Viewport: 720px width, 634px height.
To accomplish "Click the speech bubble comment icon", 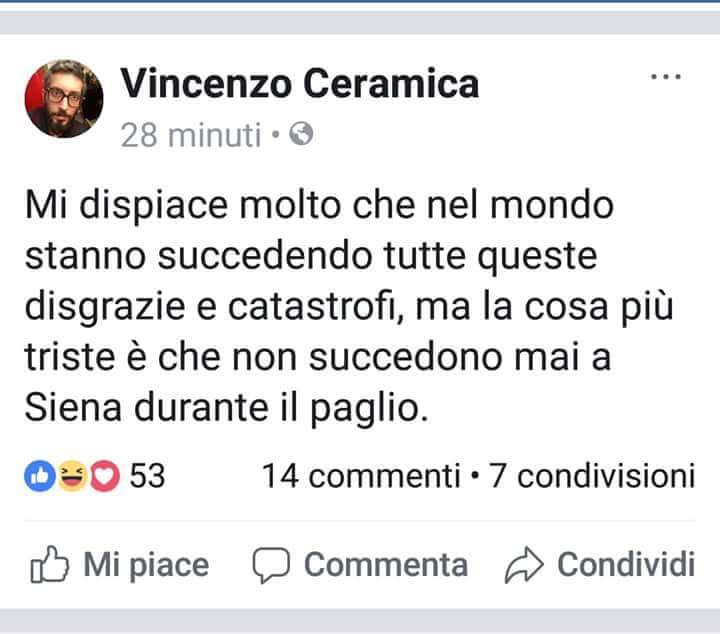I will point(270,566).
